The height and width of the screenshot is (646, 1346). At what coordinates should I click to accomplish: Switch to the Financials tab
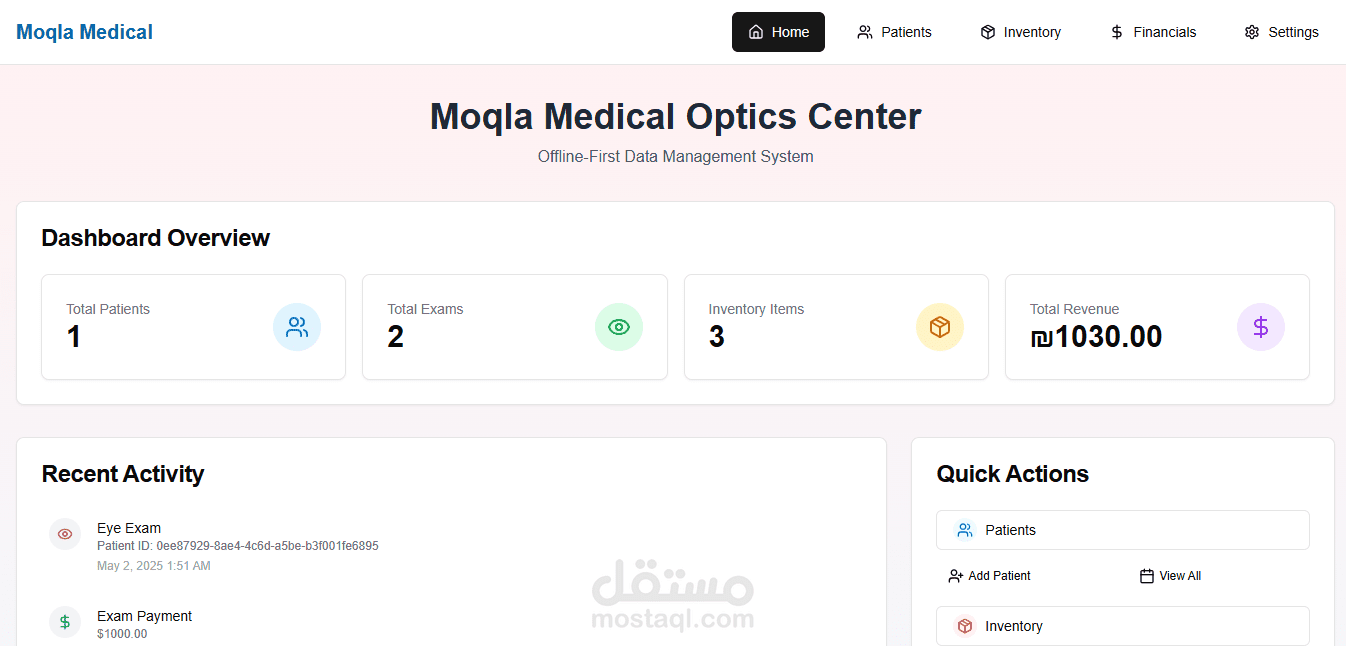(1153, 32)
